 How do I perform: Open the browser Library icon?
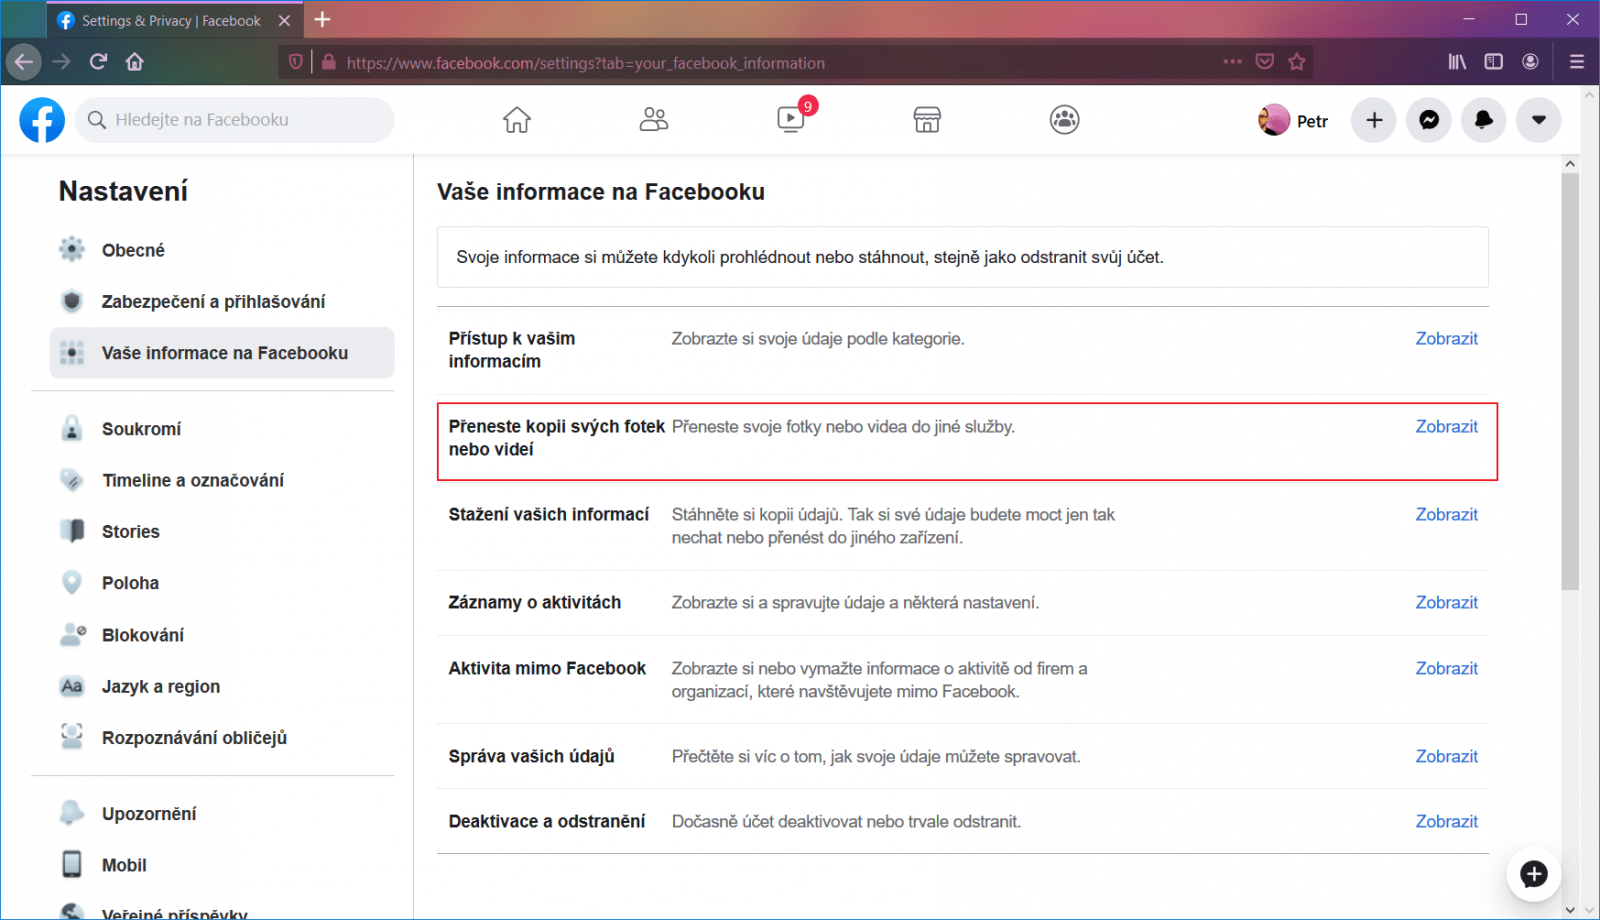1457,62
